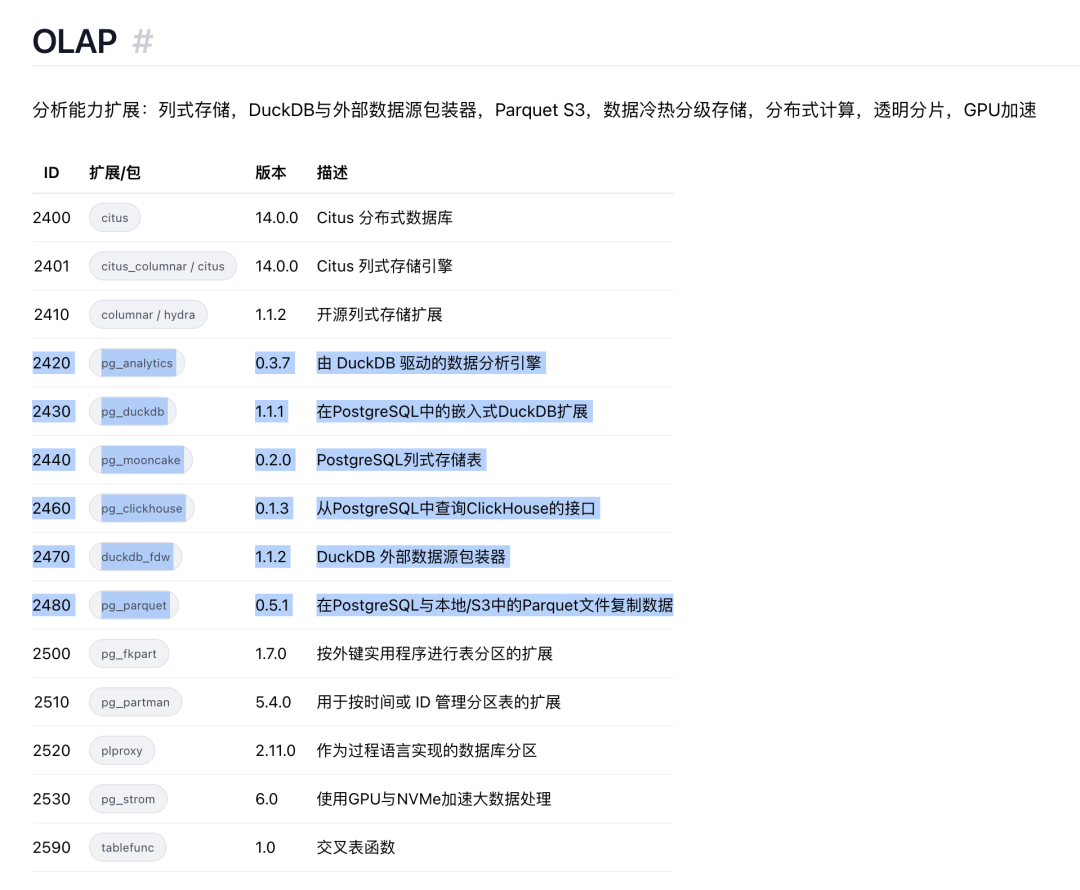Click ID cell 2530

pyautogui.click(x=52, y=799)
